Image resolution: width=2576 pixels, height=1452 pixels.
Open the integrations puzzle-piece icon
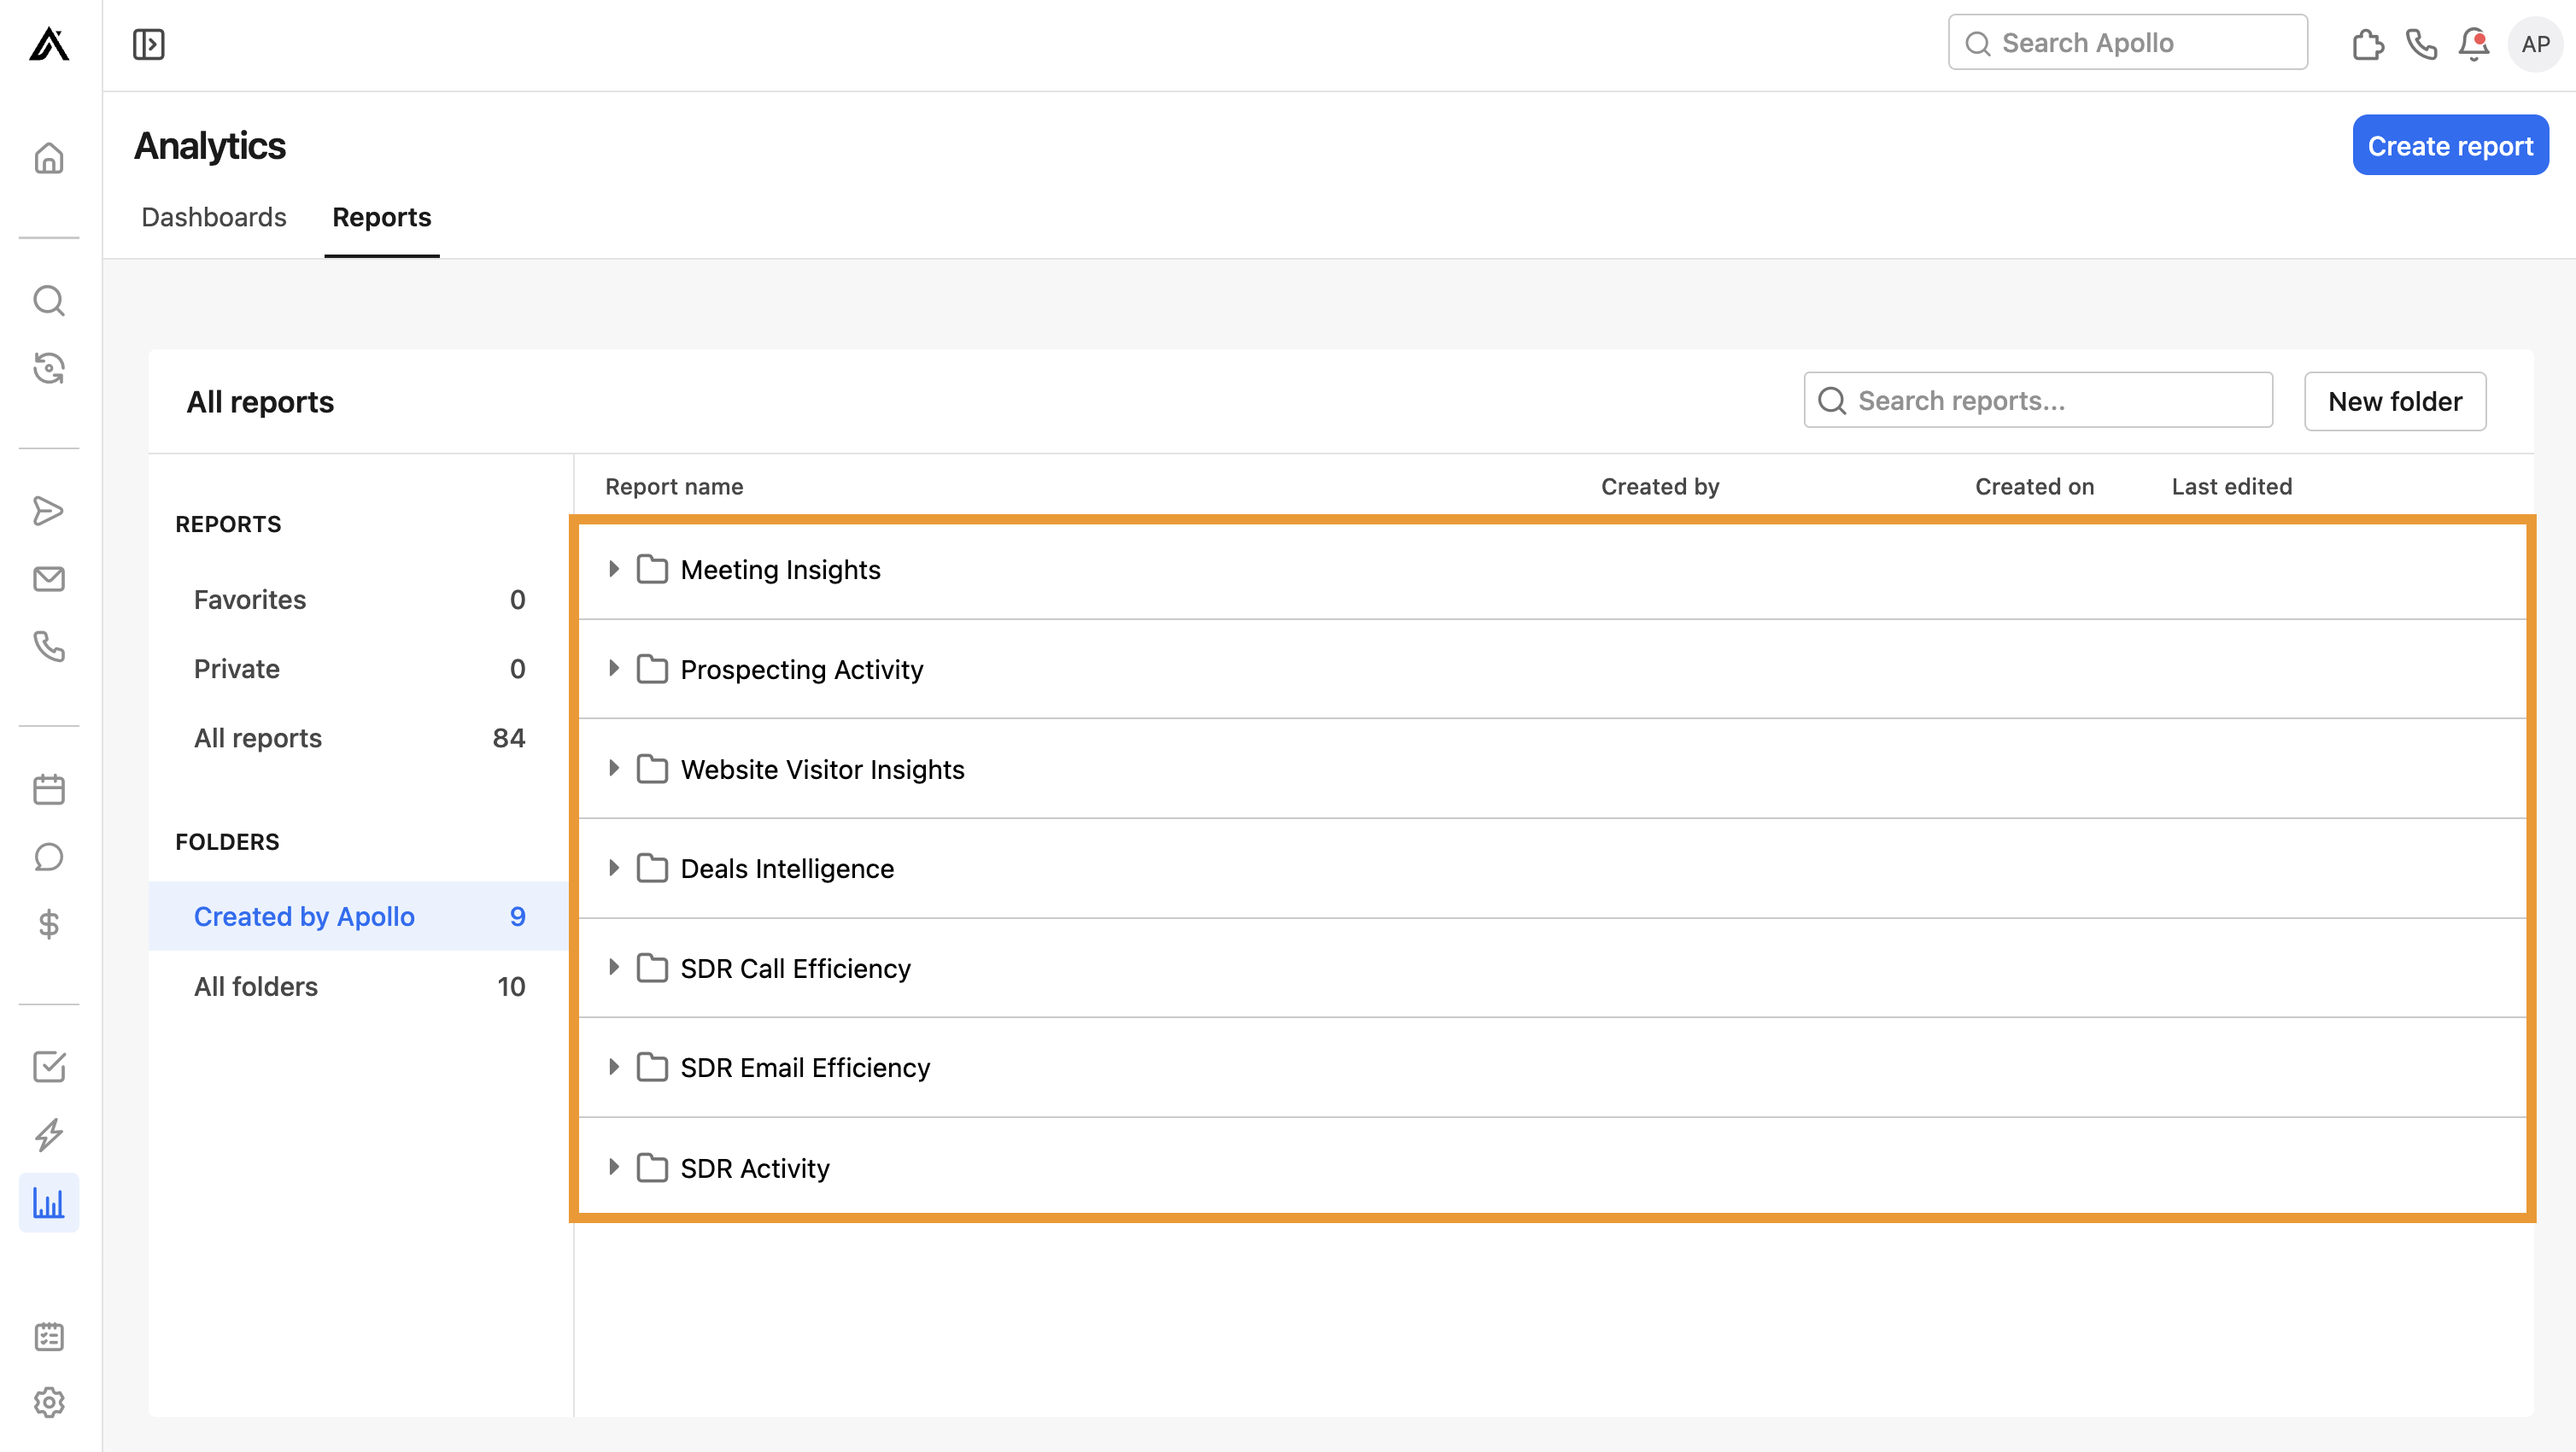click(2368, 44)
